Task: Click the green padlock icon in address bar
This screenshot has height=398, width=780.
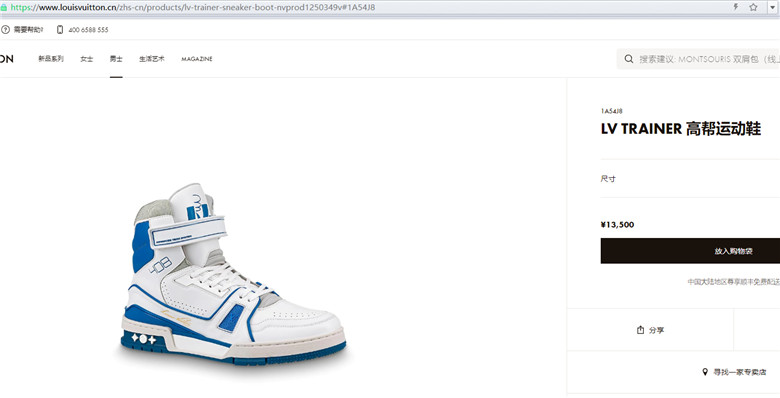Action: click(x=3, y=8)
